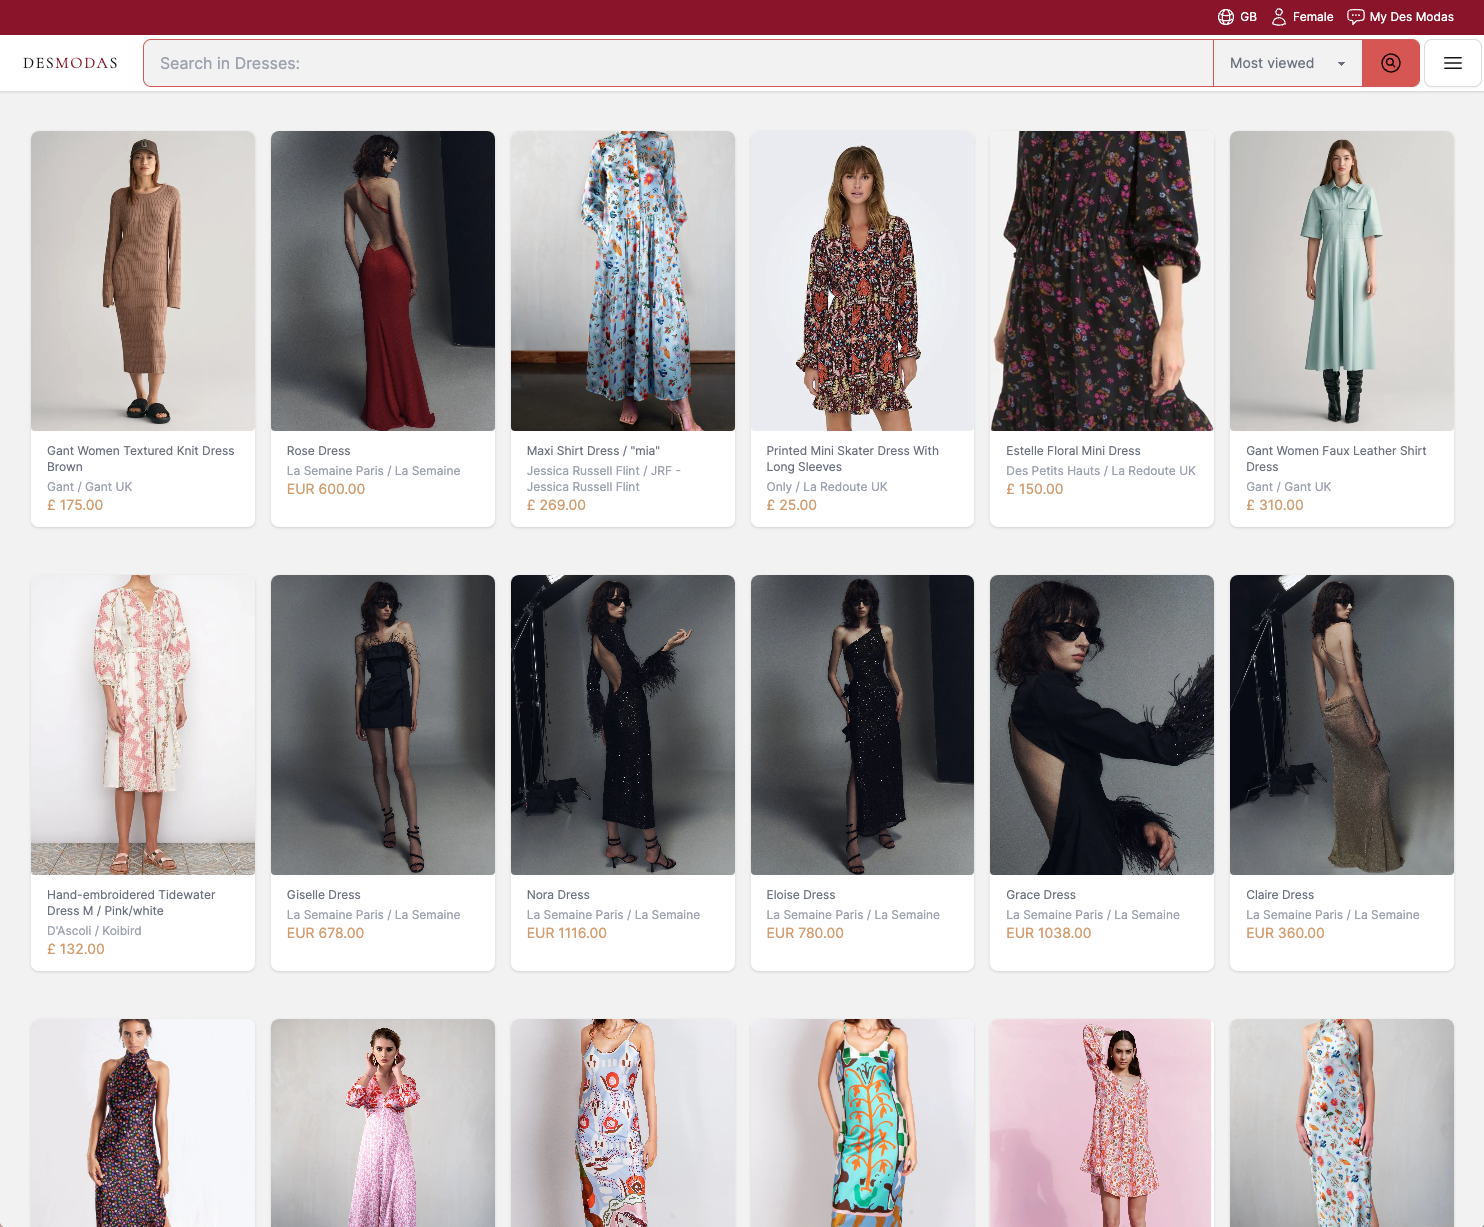
Task: Open Printed Mini Skater Dress image
Action: 862,281
